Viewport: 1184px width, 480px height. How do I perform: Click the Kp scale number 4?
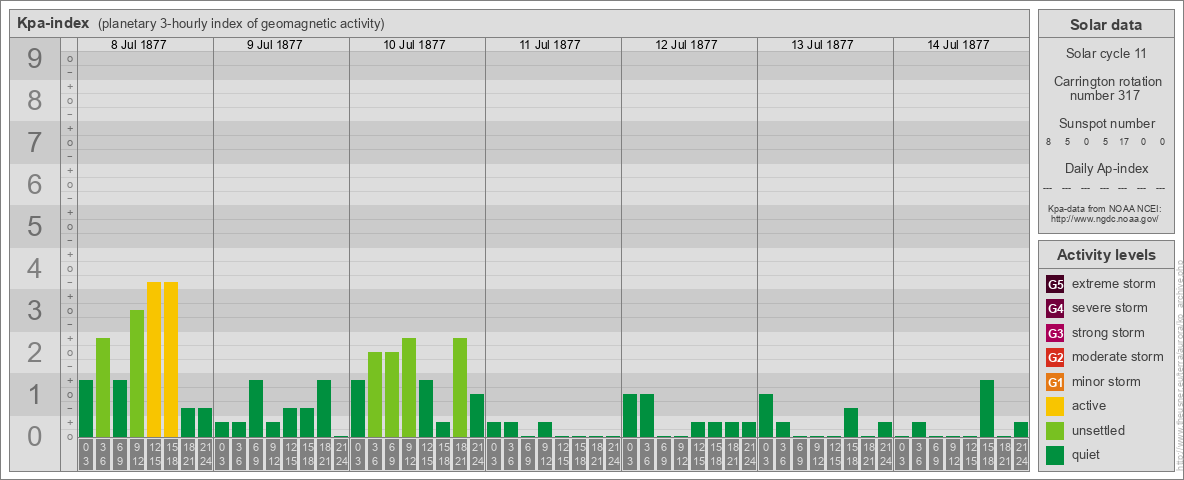click(x=34, y=269)
